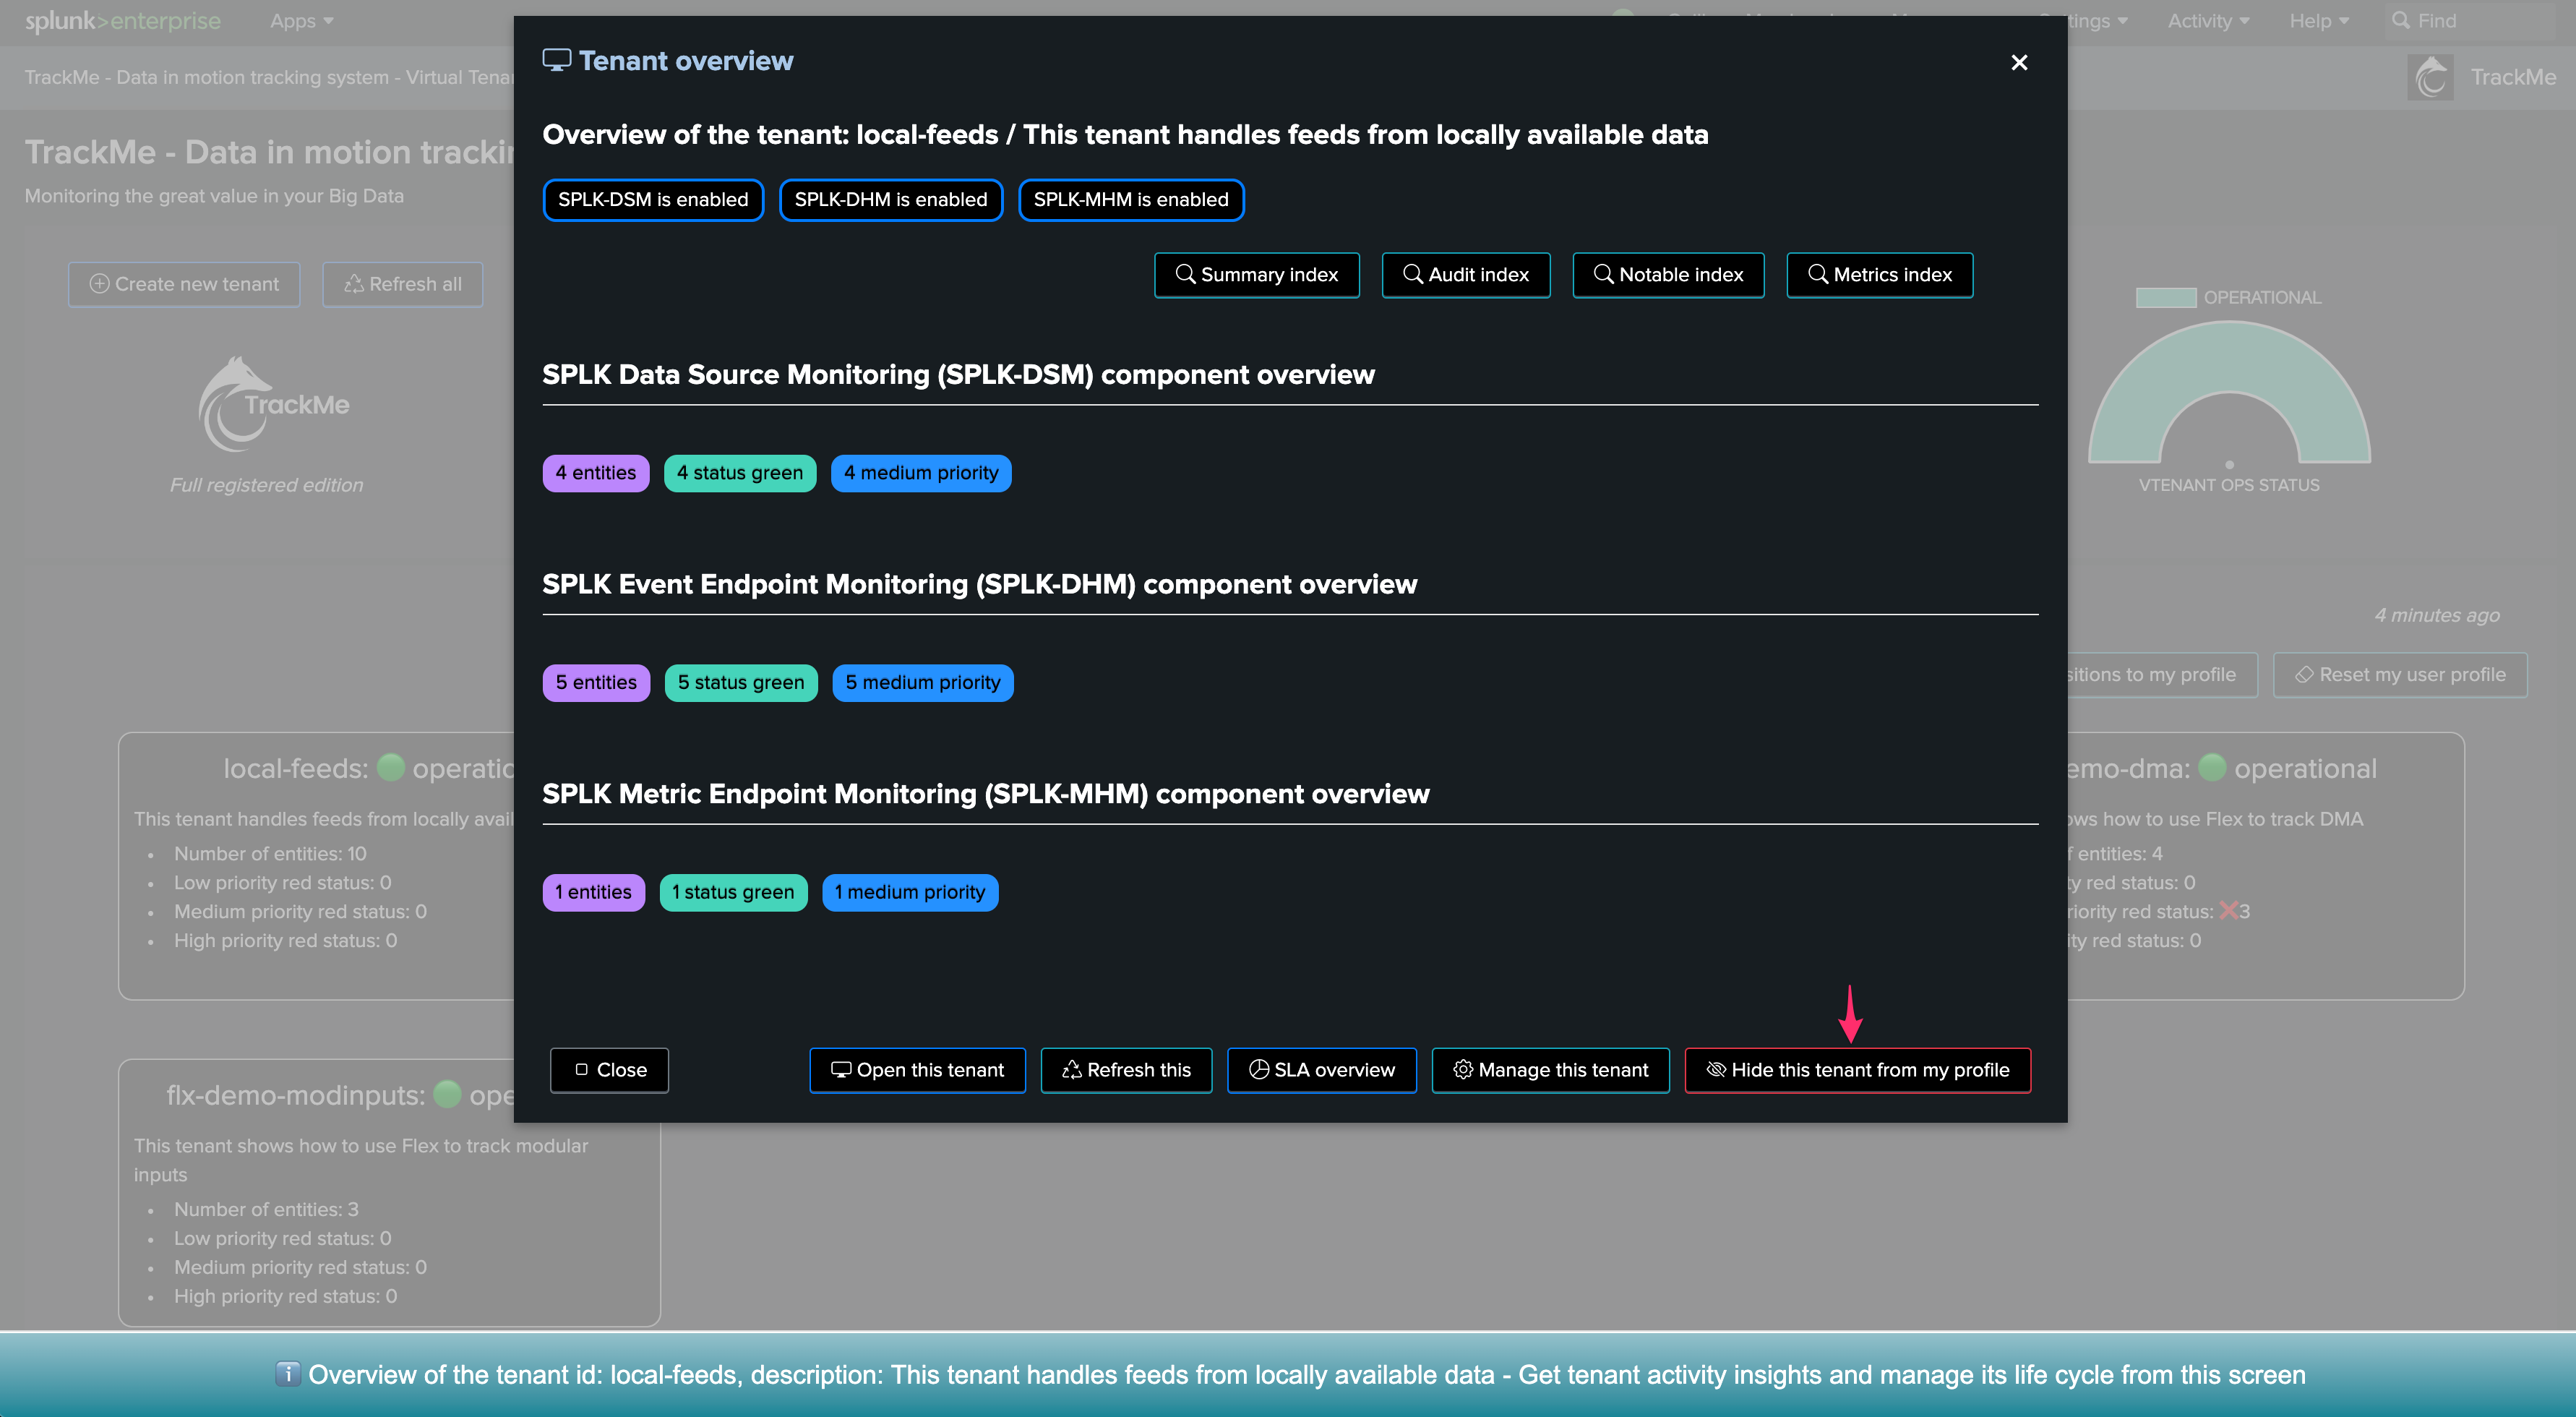Click the monitor icon beside Tenant overview title
The height and width of the screenshot is (1417, 2576).
pos(556,60)
